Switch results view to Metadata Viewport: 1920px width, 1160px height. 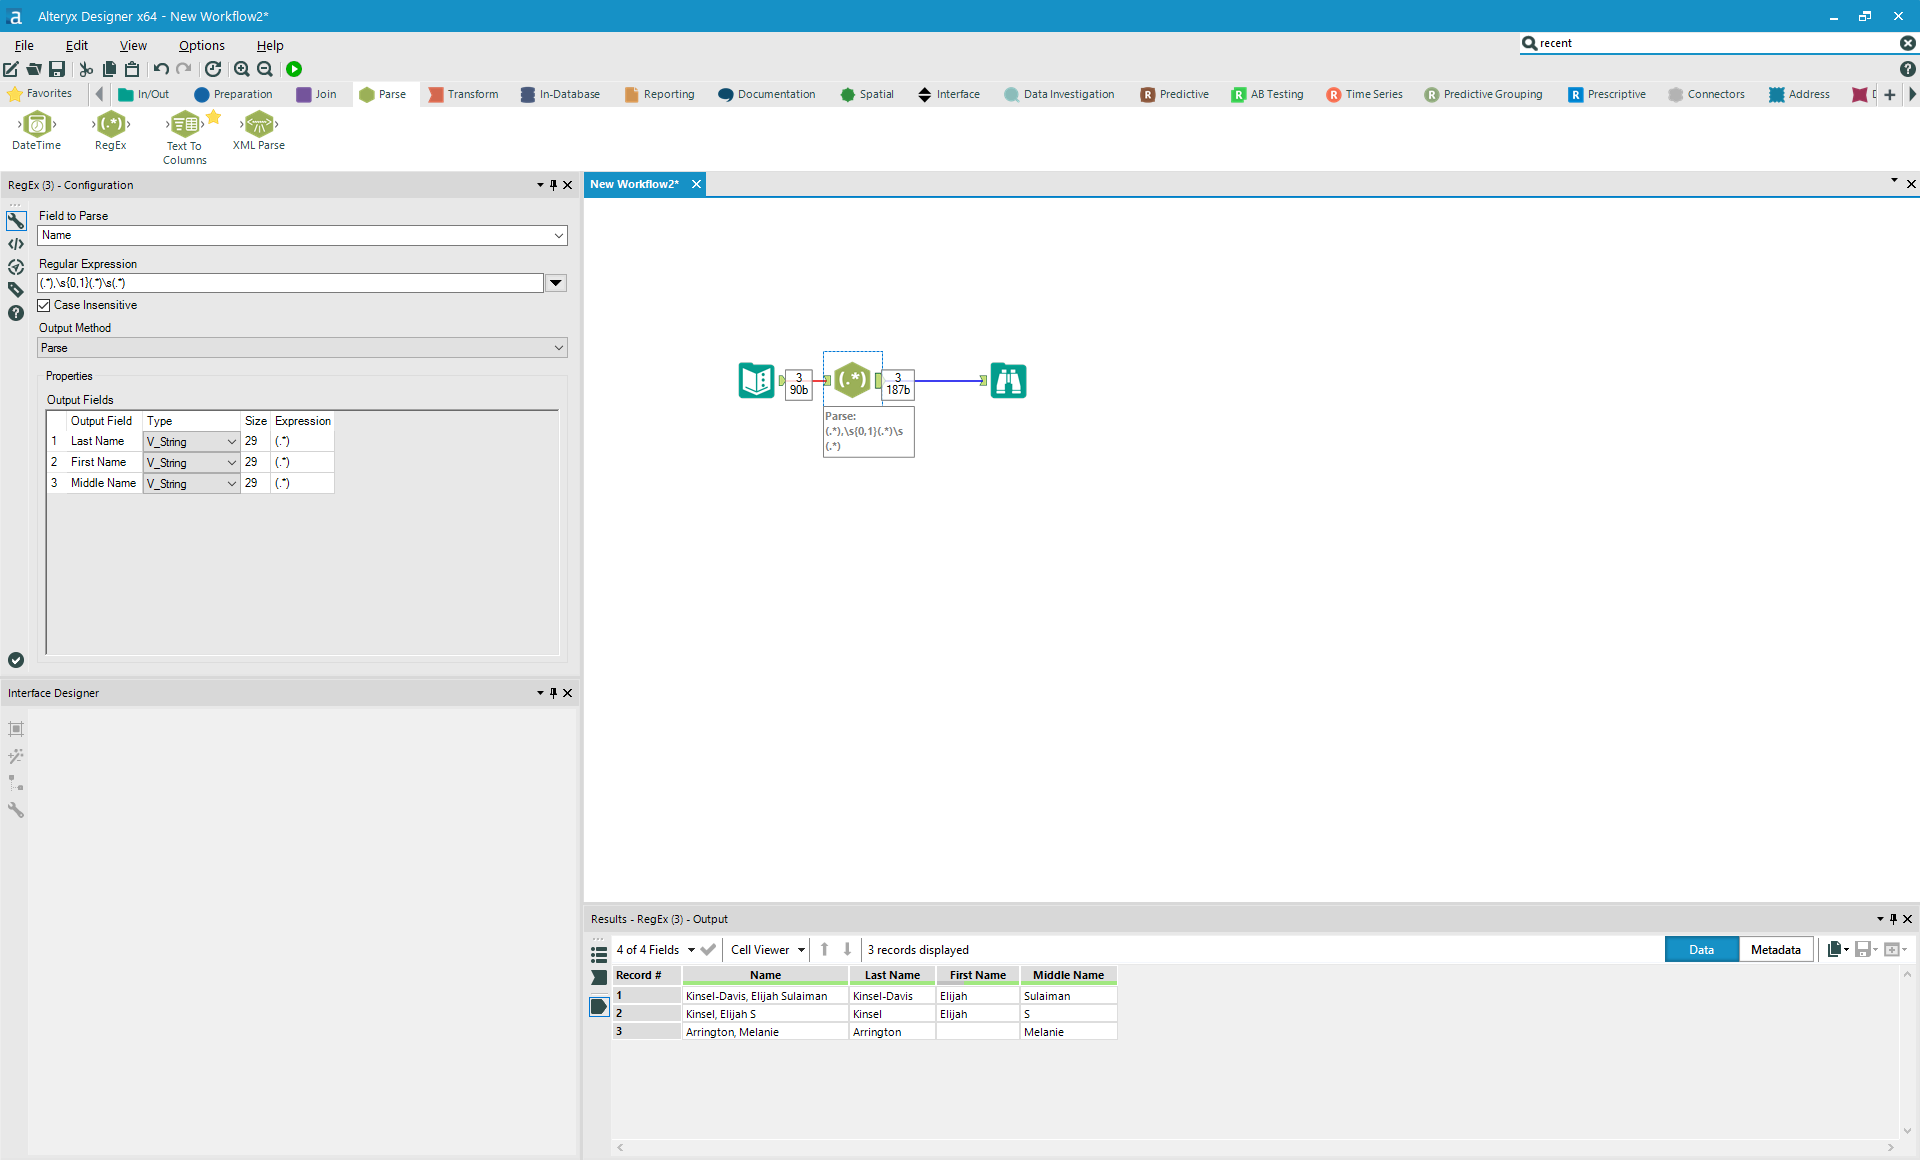point(1775,950)
